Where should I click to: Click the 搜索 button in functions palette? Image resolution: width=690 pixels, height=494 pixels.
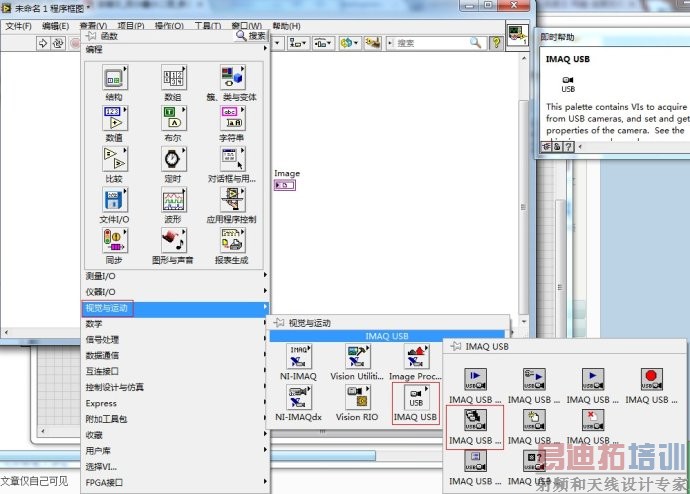point(251,36)
